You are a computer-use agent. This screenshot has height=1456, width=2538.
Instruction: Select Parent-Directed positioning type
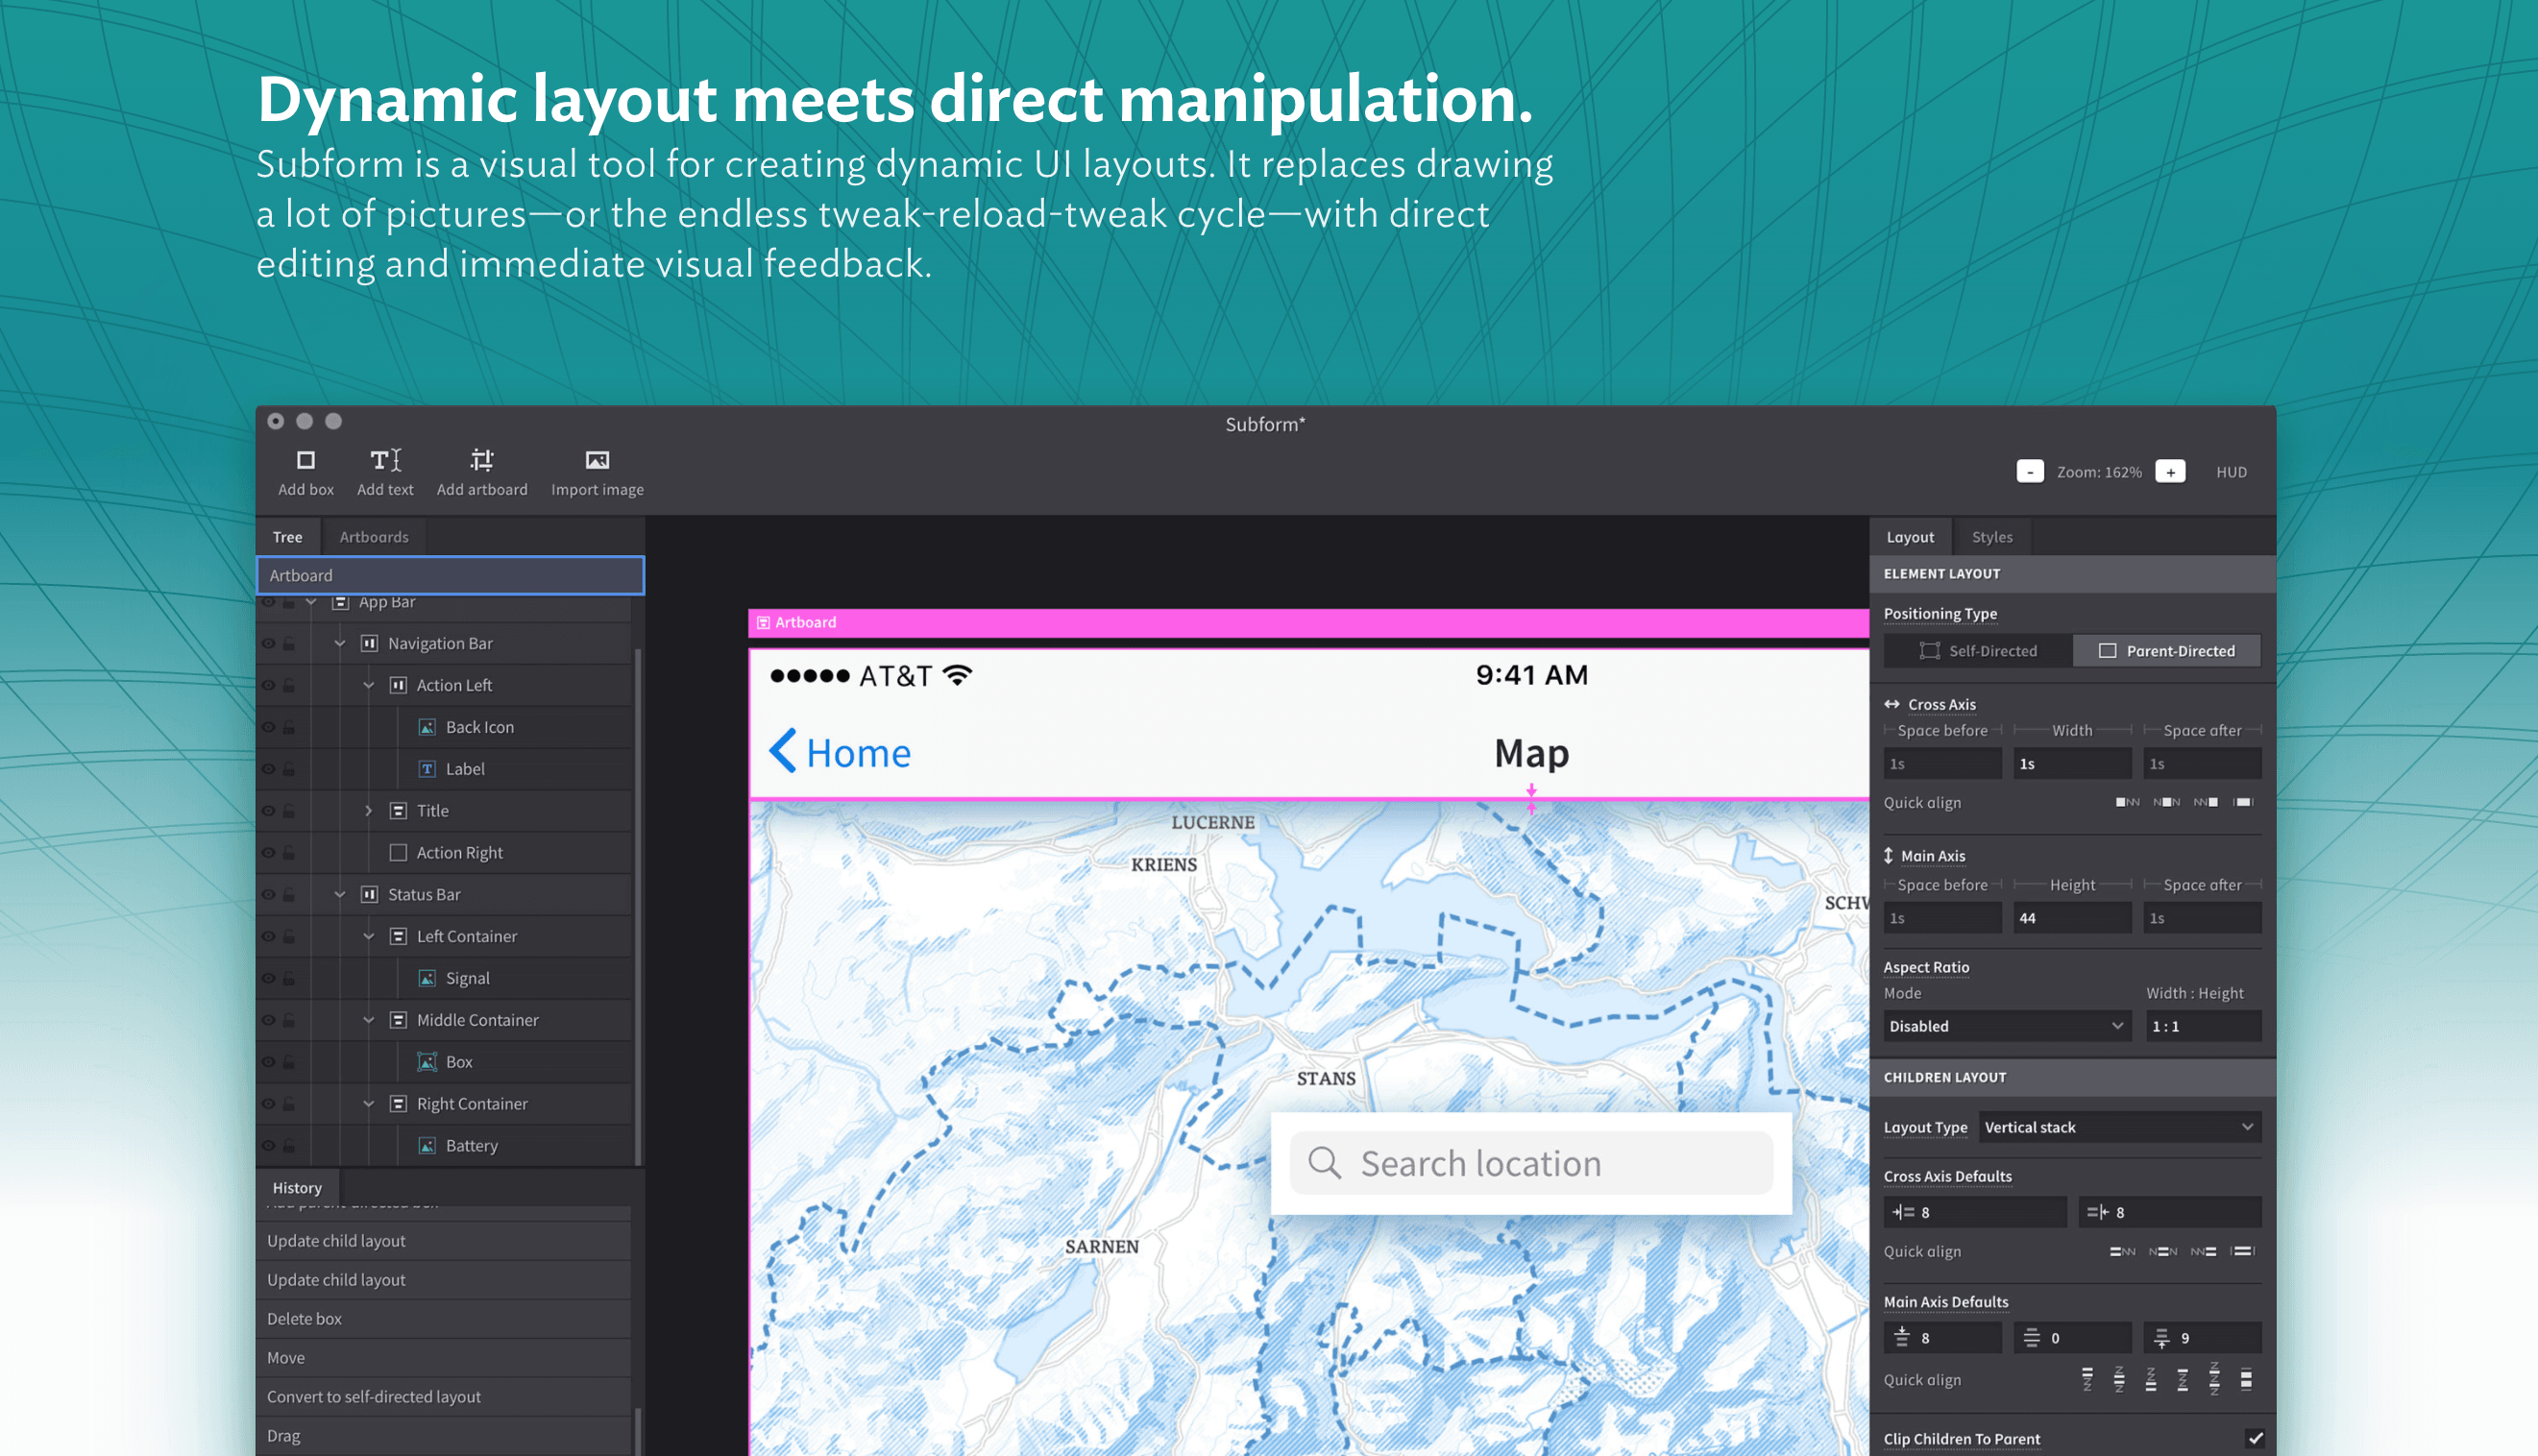[x=2166, y=651]
